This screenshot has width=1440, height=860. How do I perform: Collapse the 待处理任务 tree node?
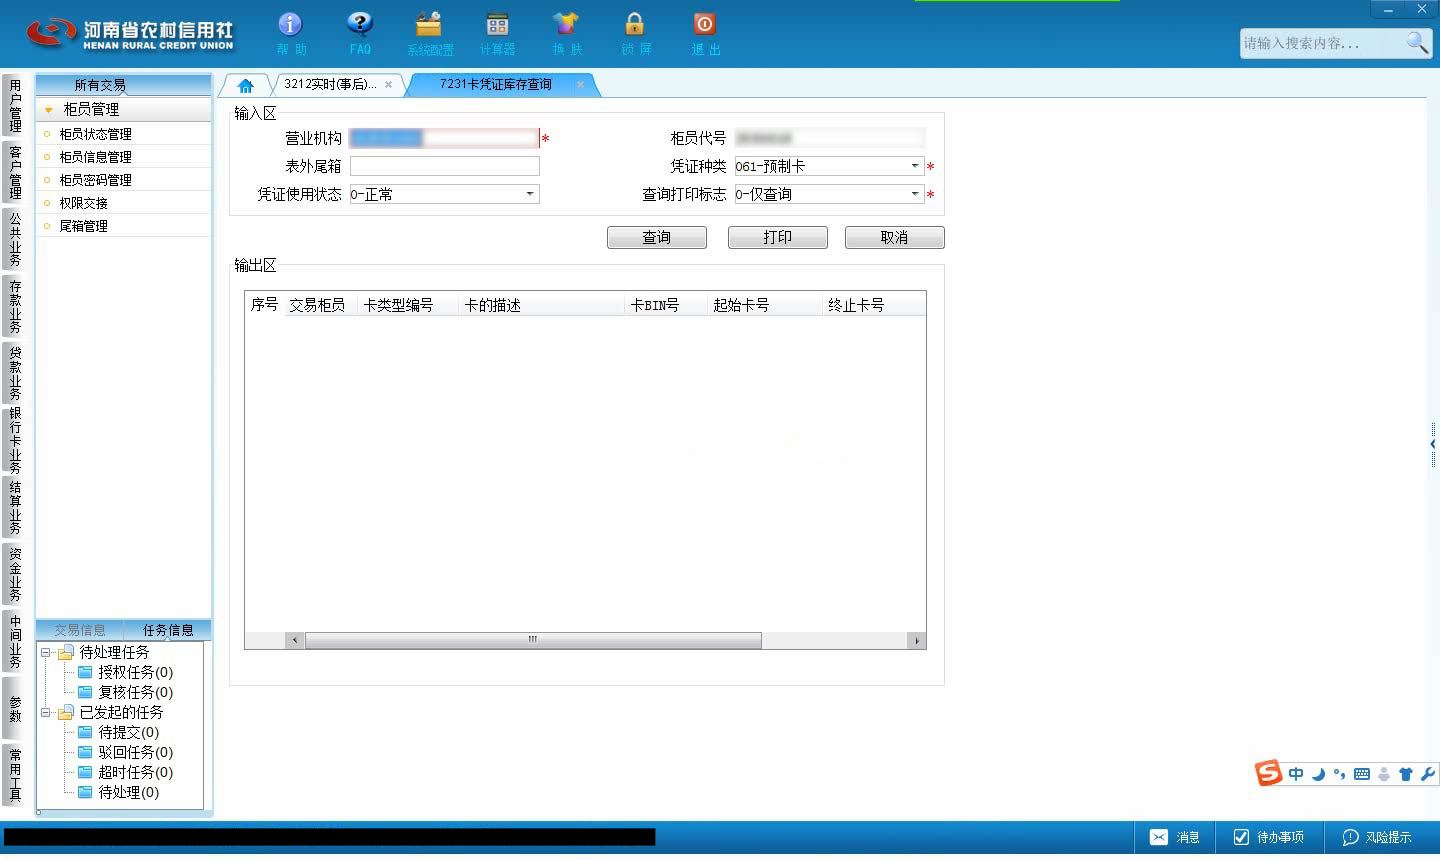coord(45,652)
